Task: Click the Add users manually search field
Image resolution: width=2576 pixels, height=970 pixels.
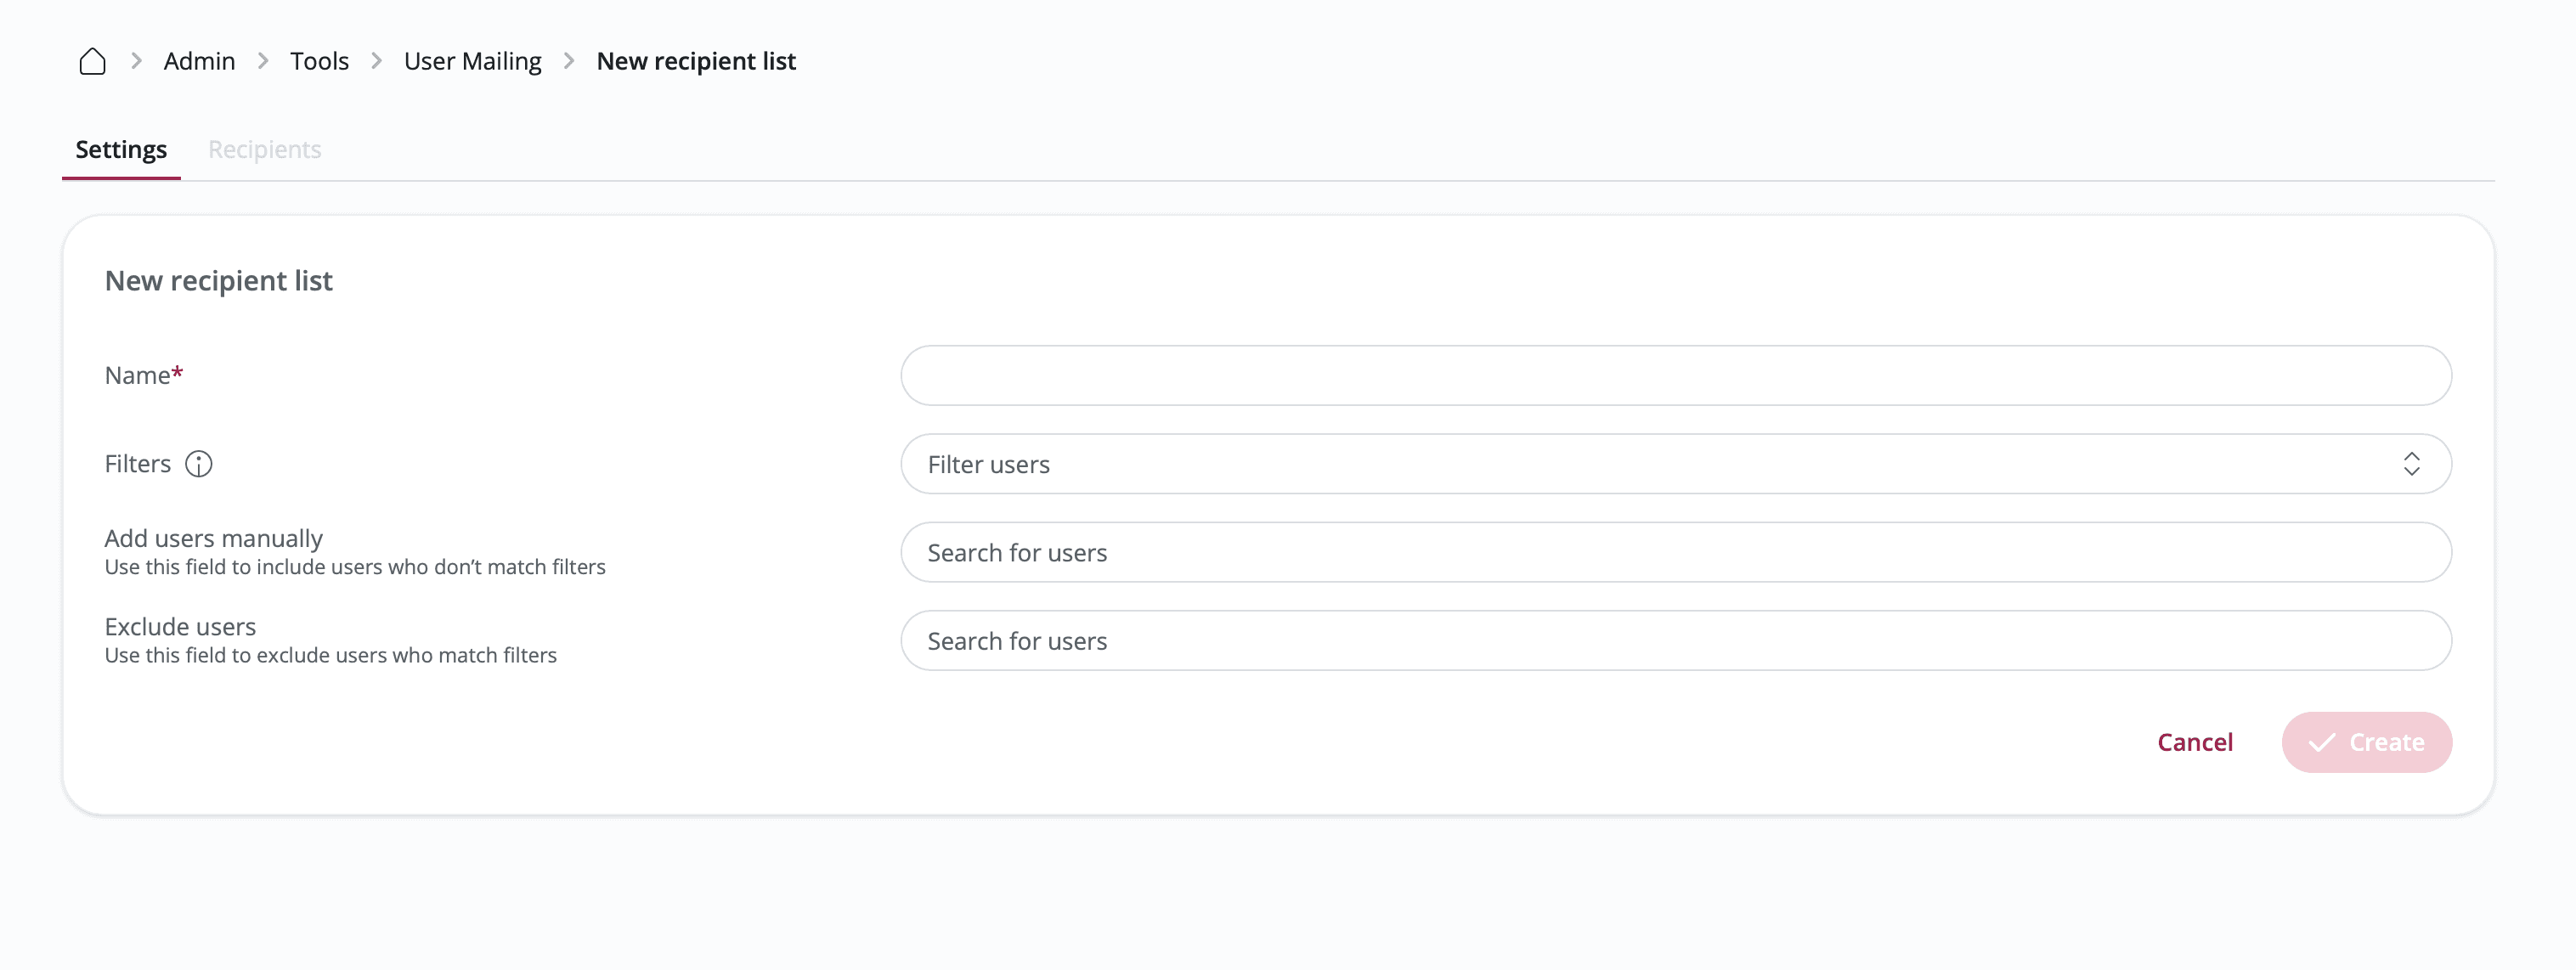Action: tap(1675, 552)
